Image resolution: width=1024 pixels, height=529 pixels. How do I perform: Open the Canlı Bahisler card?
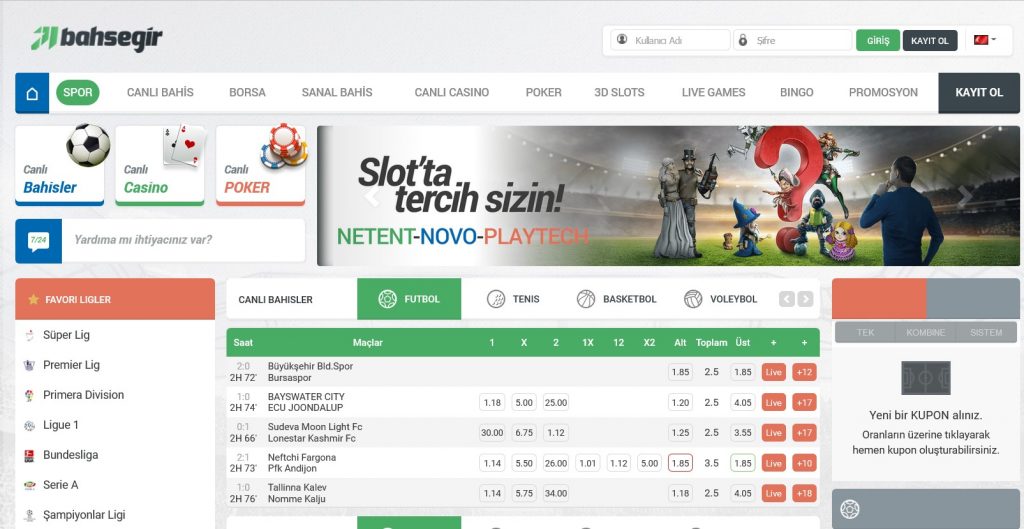tap(59, 165)
